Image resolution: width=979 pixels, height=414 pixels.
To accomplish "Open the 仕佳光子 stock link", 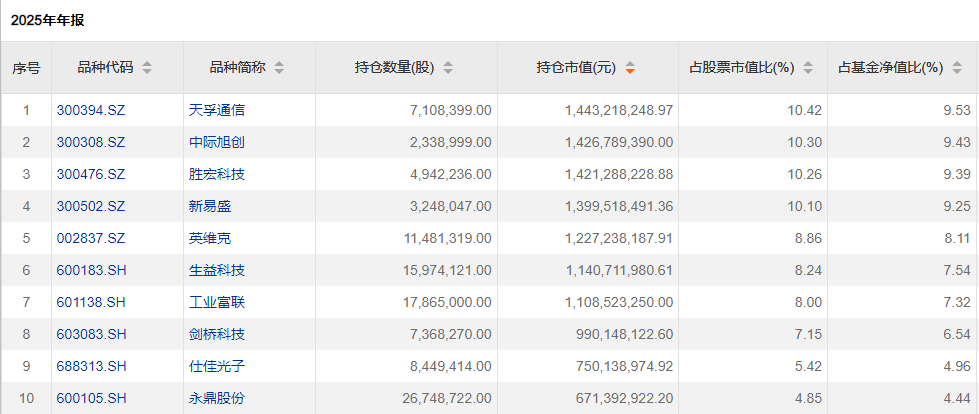I will (216, 366).
